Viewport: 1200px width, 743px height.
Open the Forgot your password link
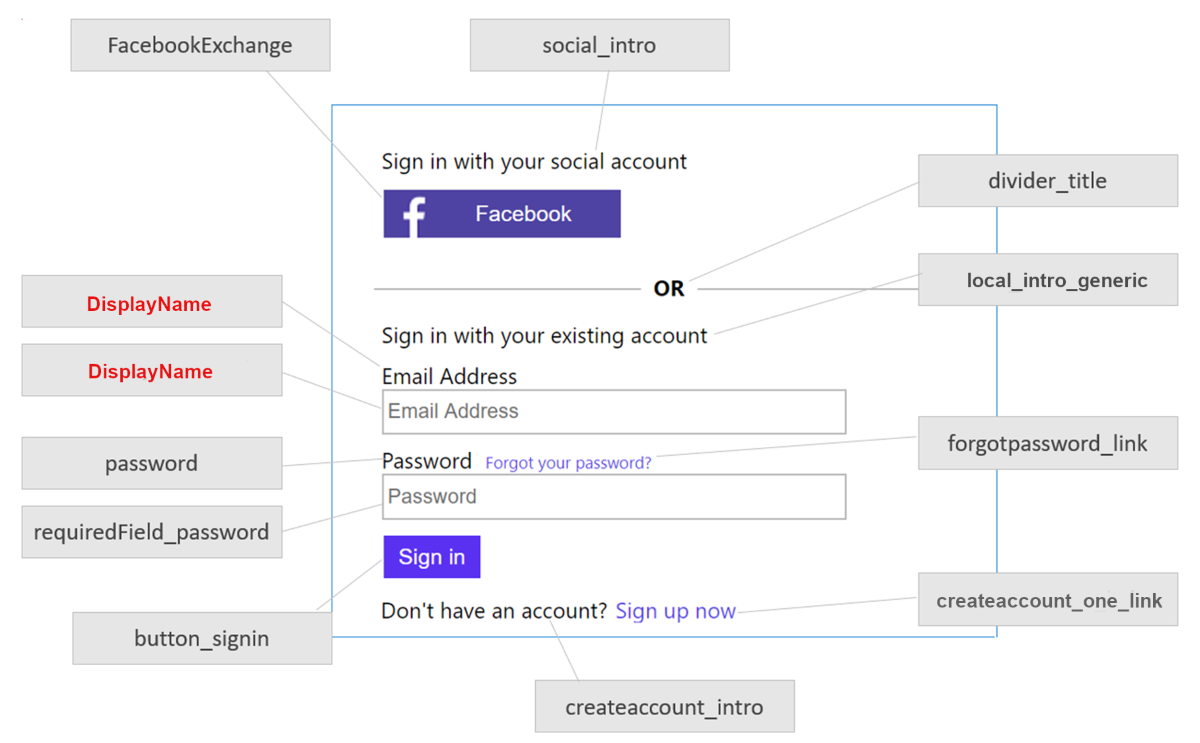pyautogui.click(x=567, y=463)
